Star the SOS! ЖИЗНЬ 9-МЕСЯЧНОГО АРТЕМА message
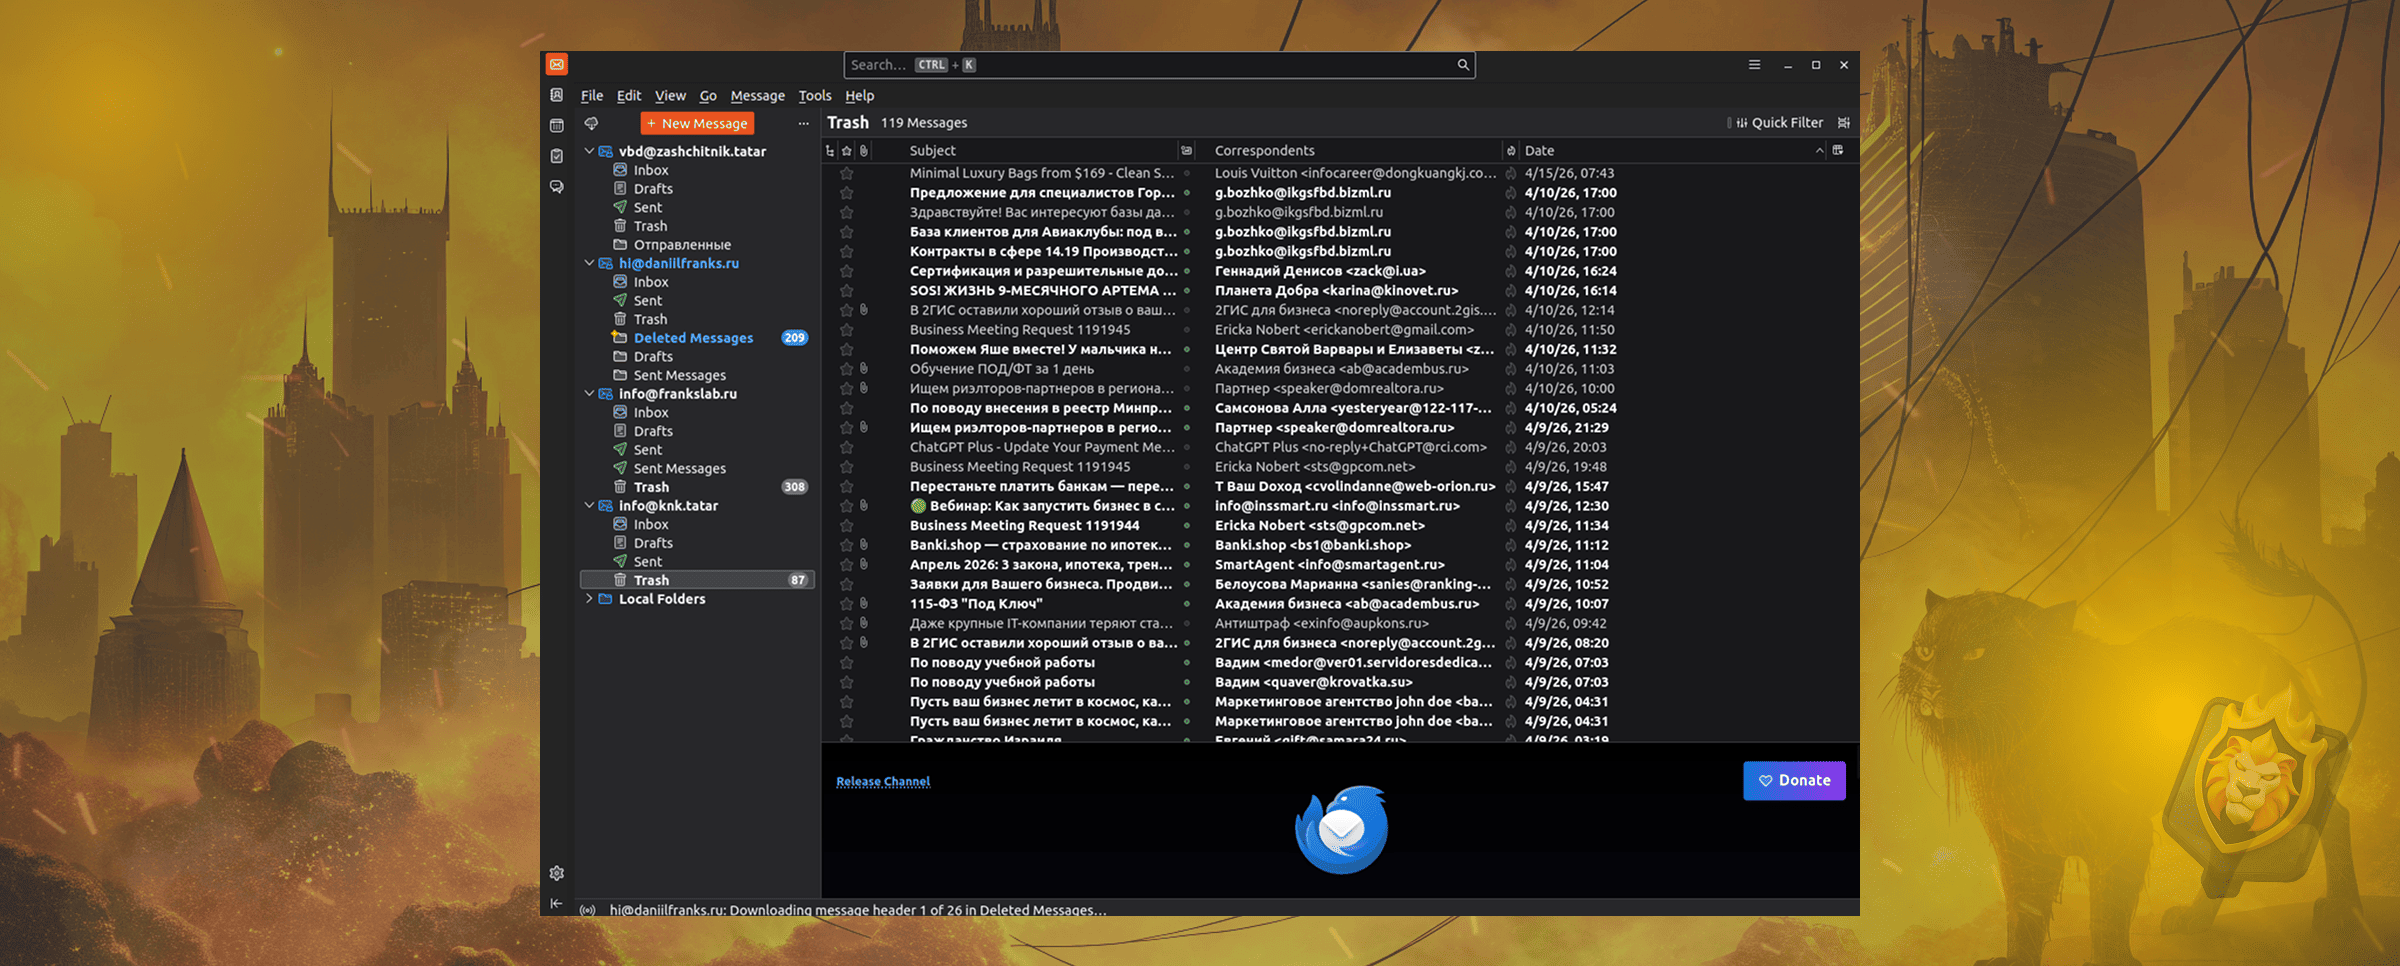Viewport: 2400px width, 966px height. tap(847, 291)
